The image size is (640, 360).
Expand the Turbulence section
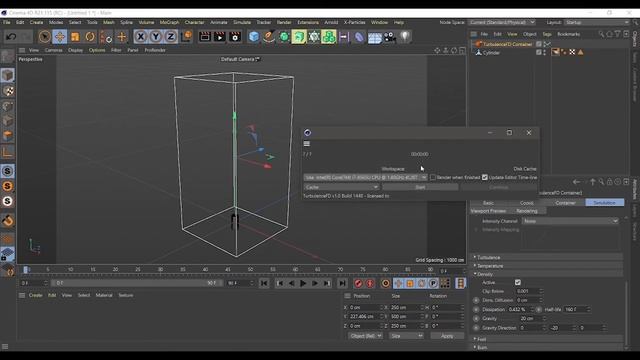[x=488, y=258]
